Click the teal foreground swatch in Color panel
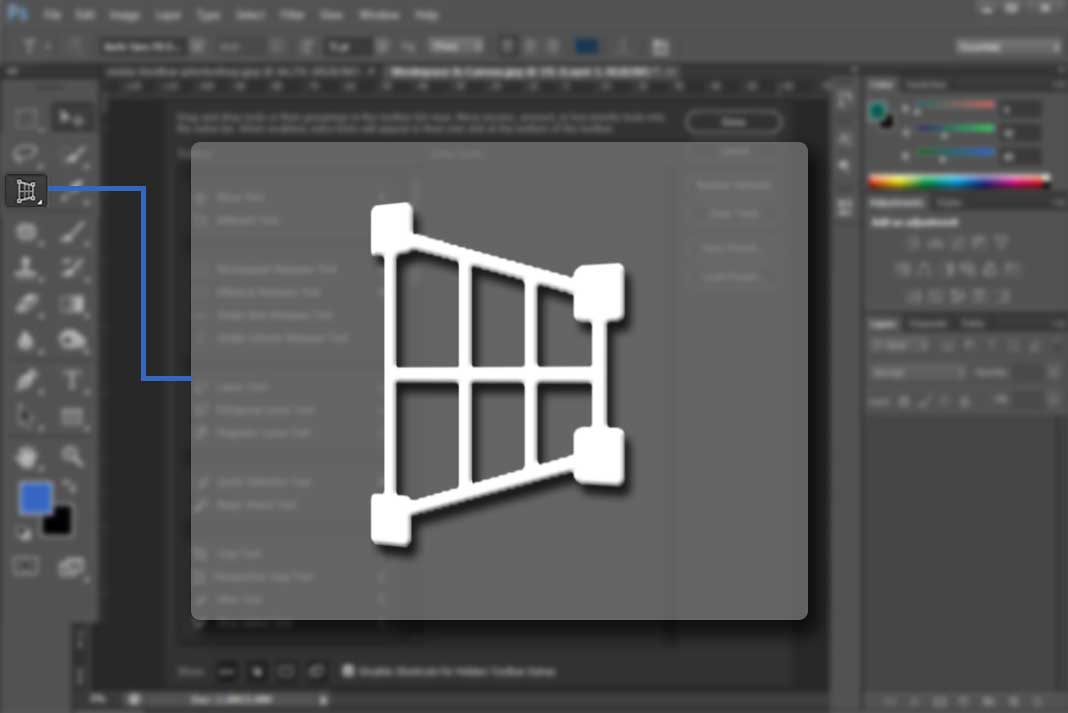1068x713 pixels. coord(877,110)
